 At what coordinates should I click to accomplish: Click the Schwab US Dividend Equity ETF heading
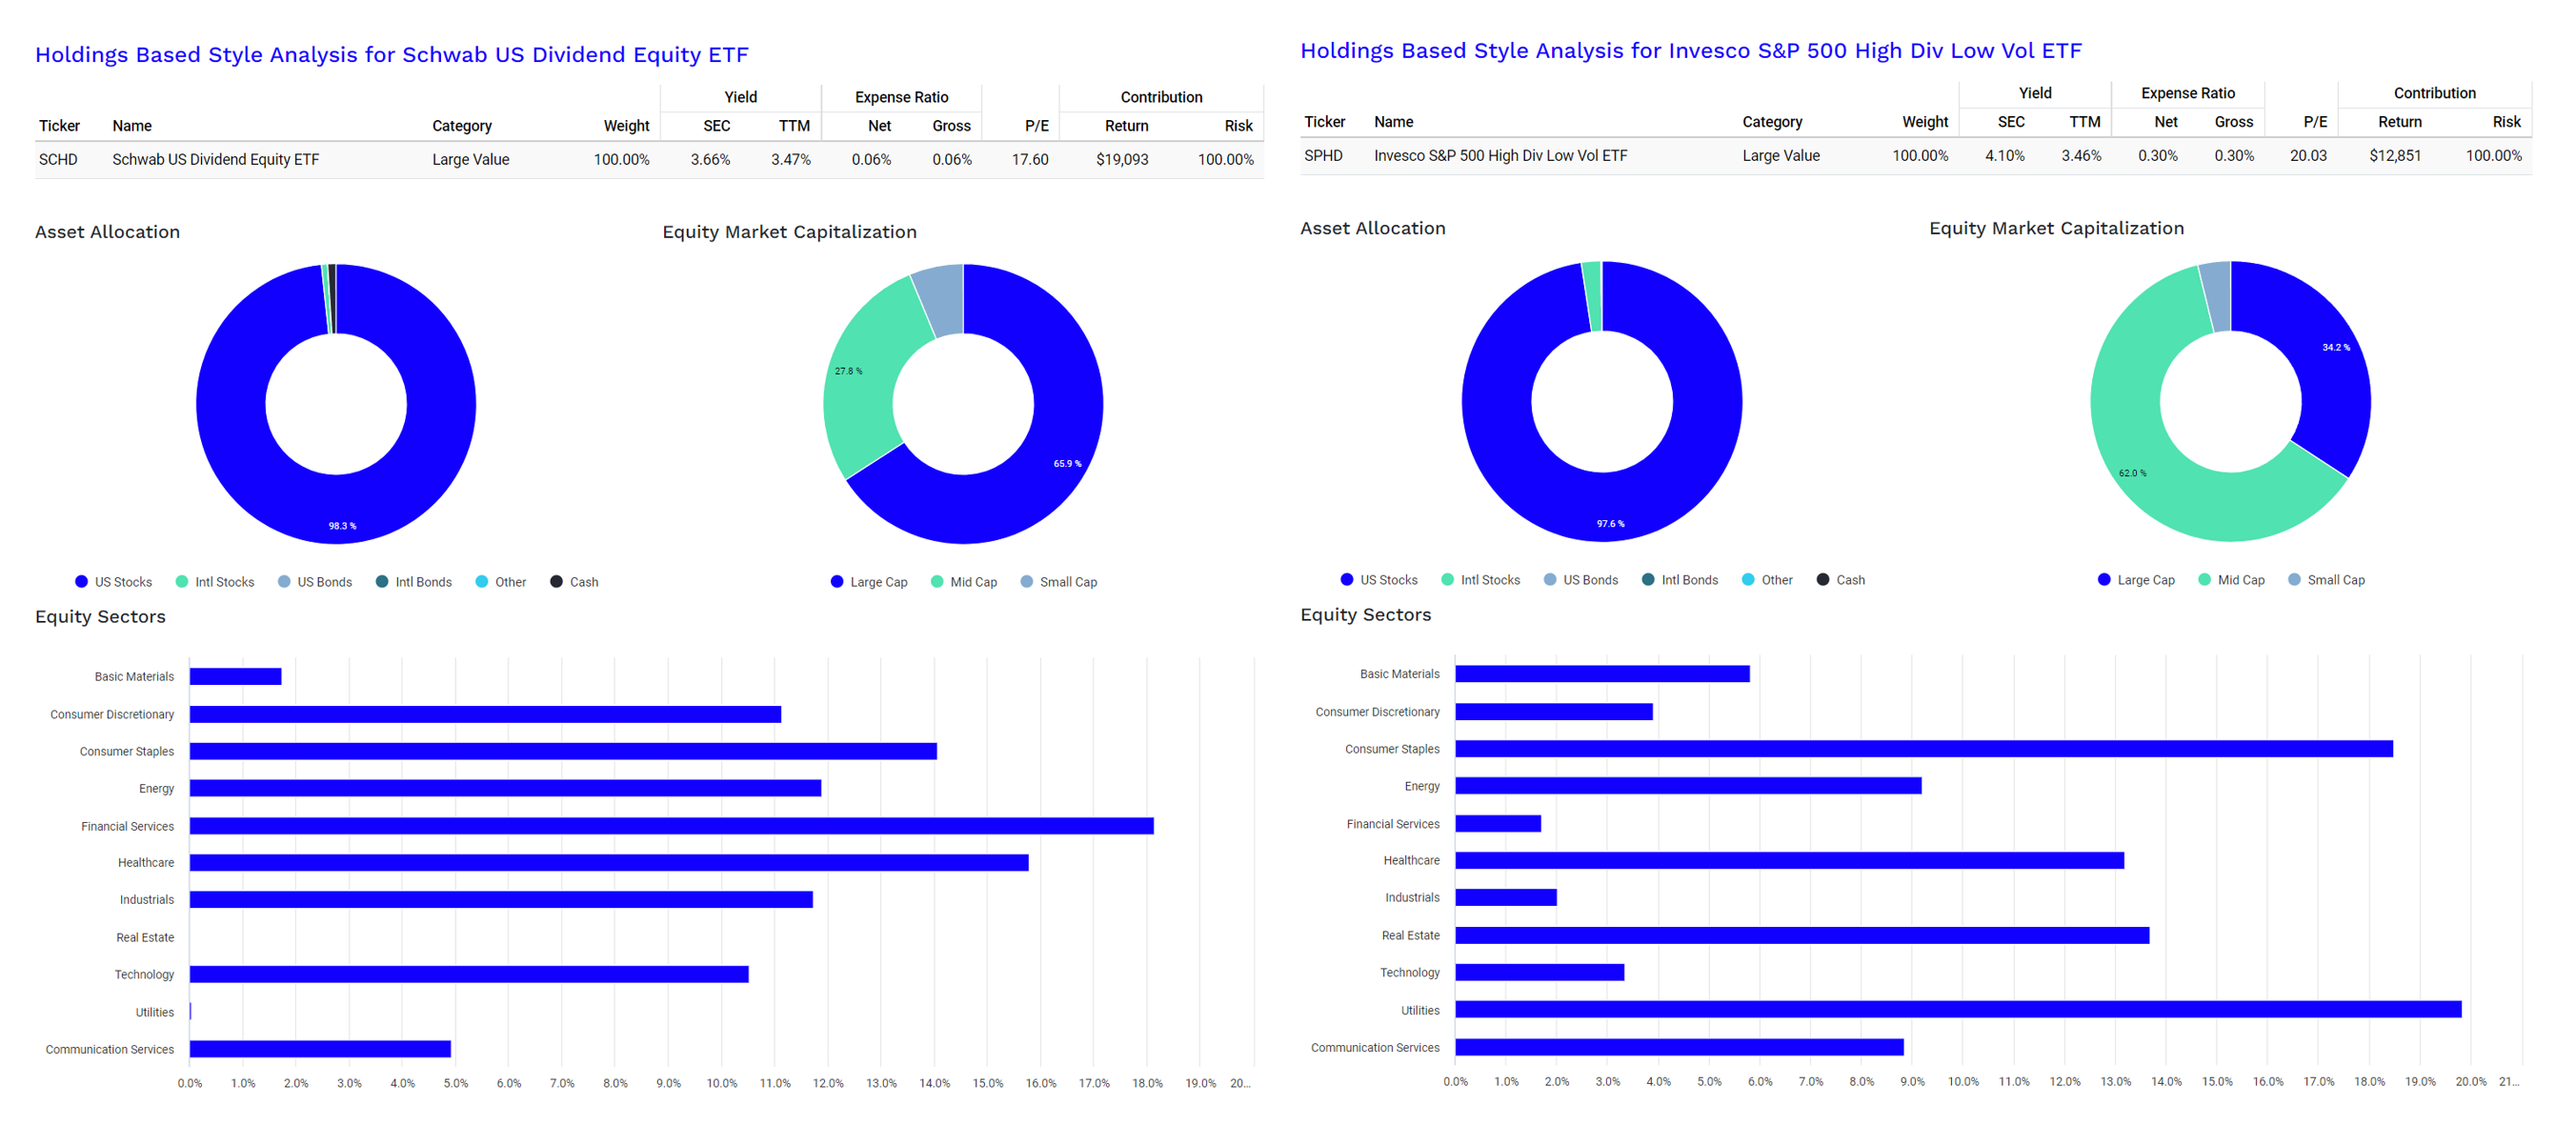(x=391, y=55)
